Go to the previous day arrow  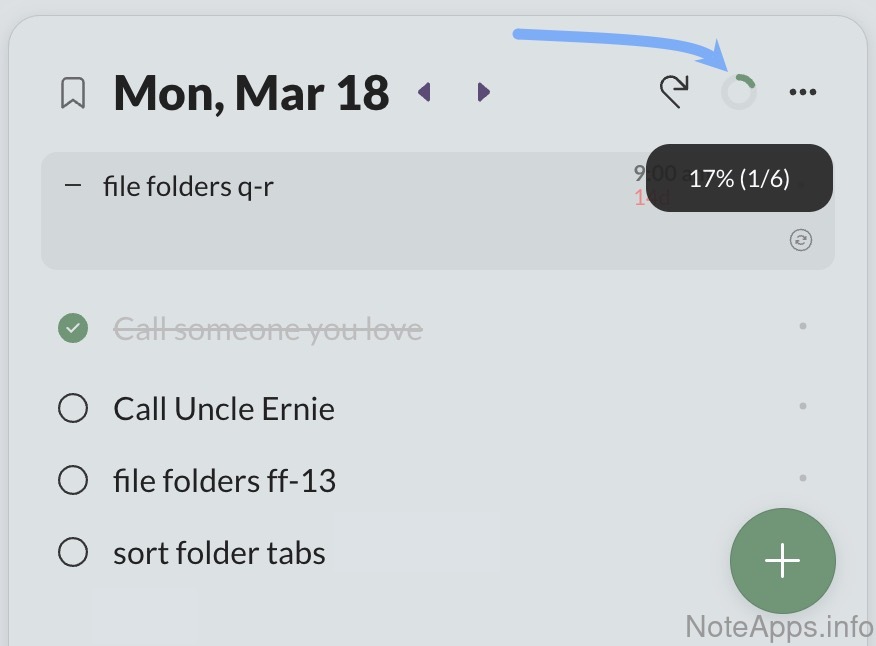pyautogui.click(x=424, y=93)
